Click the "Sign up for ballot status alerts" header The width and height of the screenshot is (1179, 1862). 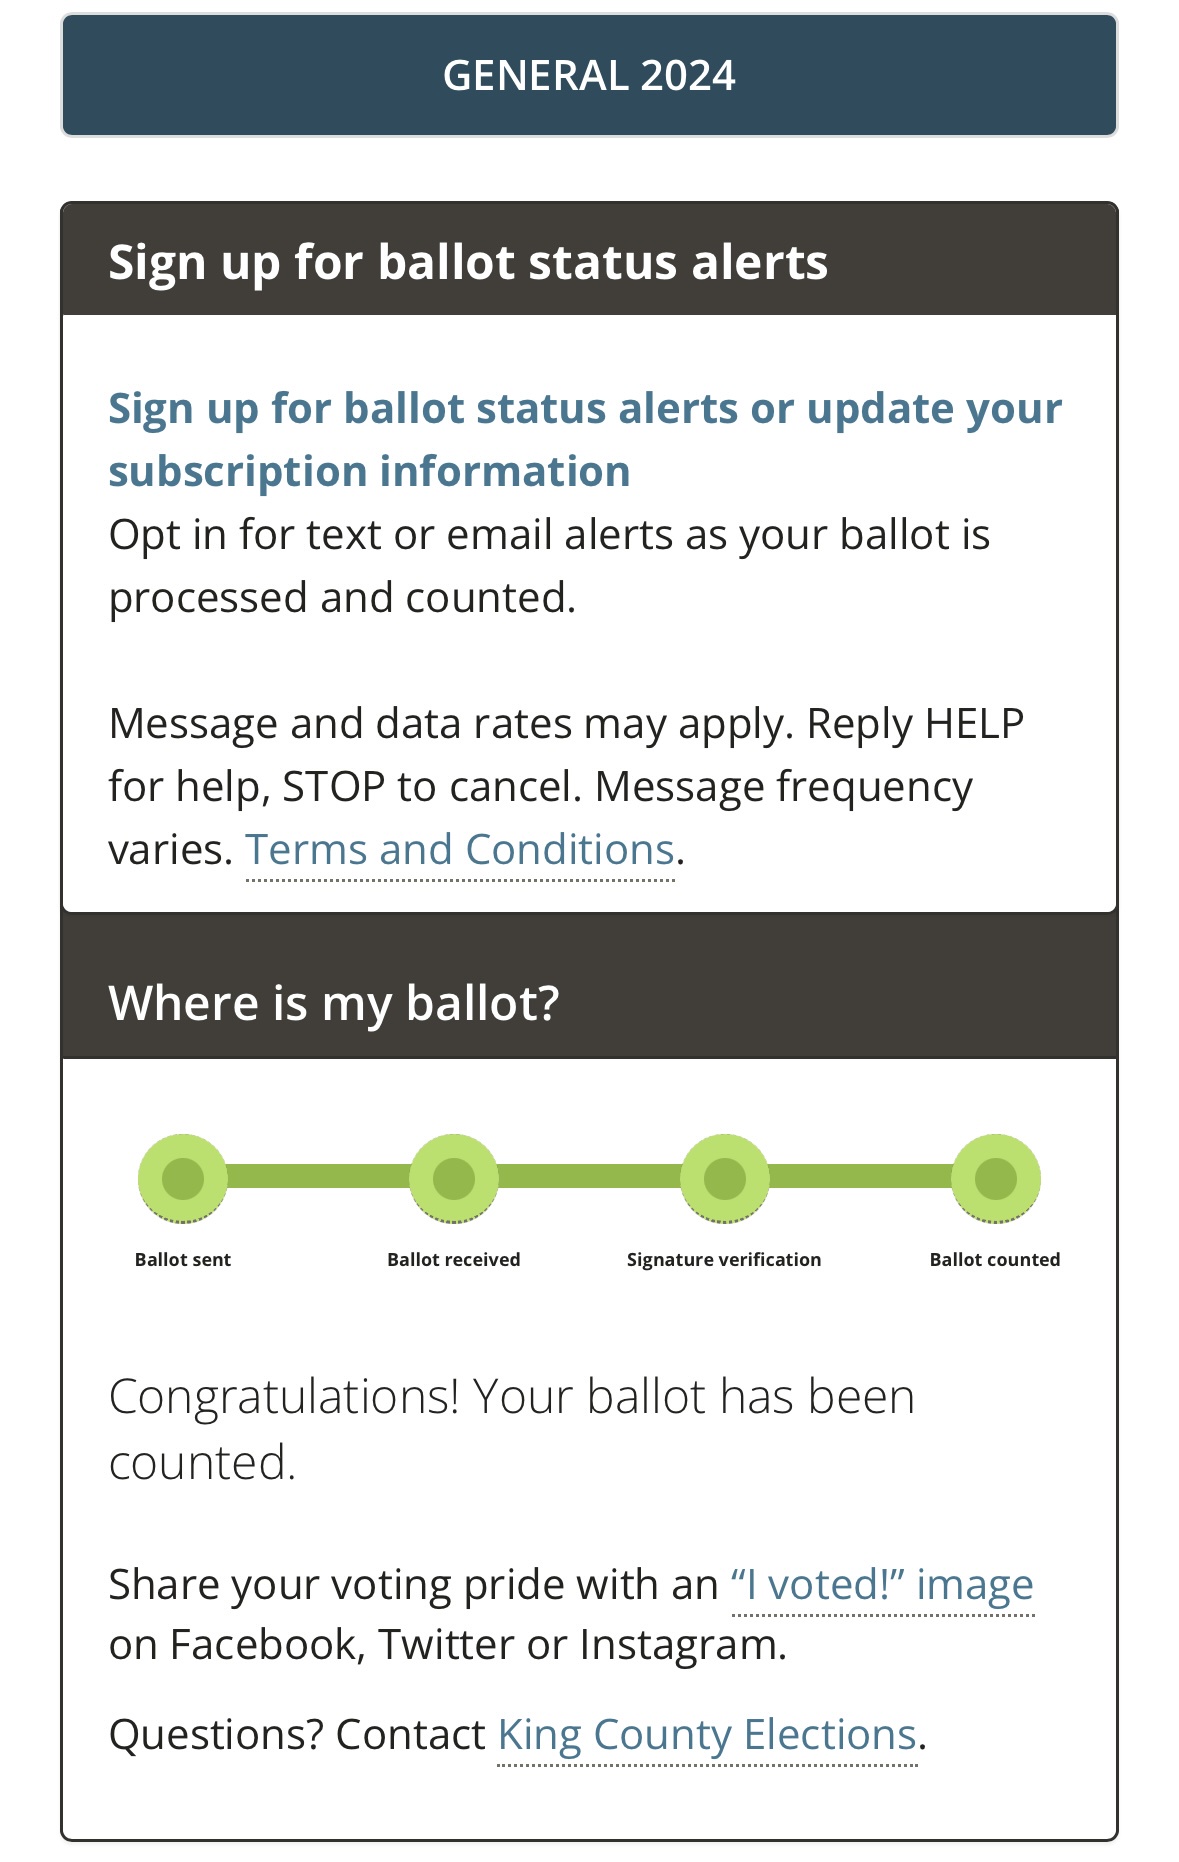coord(589,261)
